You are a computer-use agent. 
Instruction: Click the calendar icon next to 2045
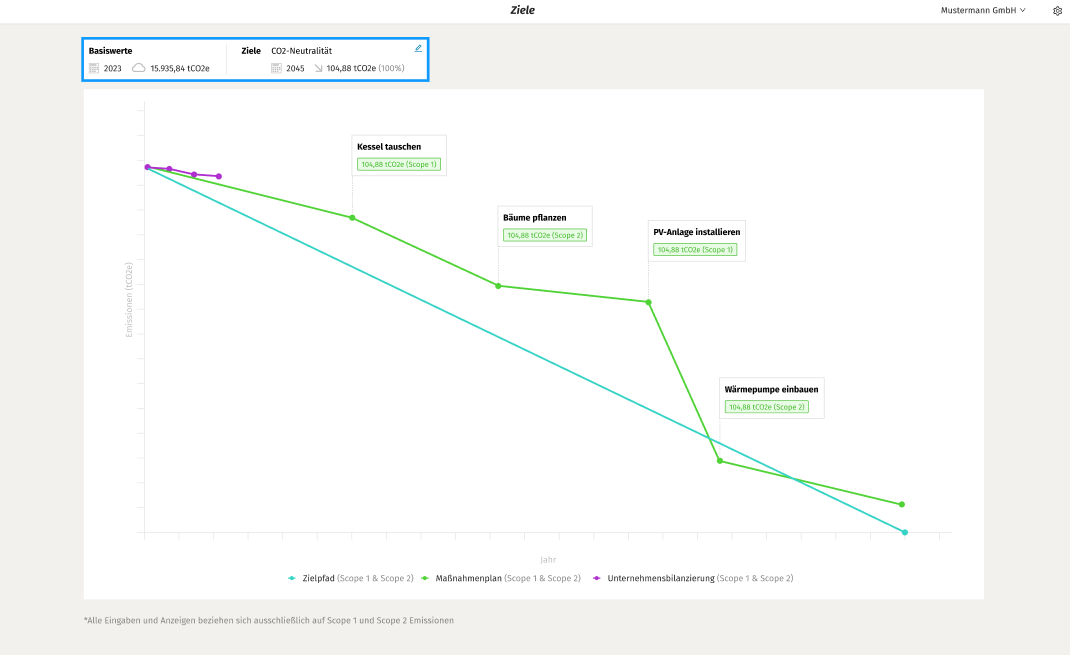[x=277, y=68]
